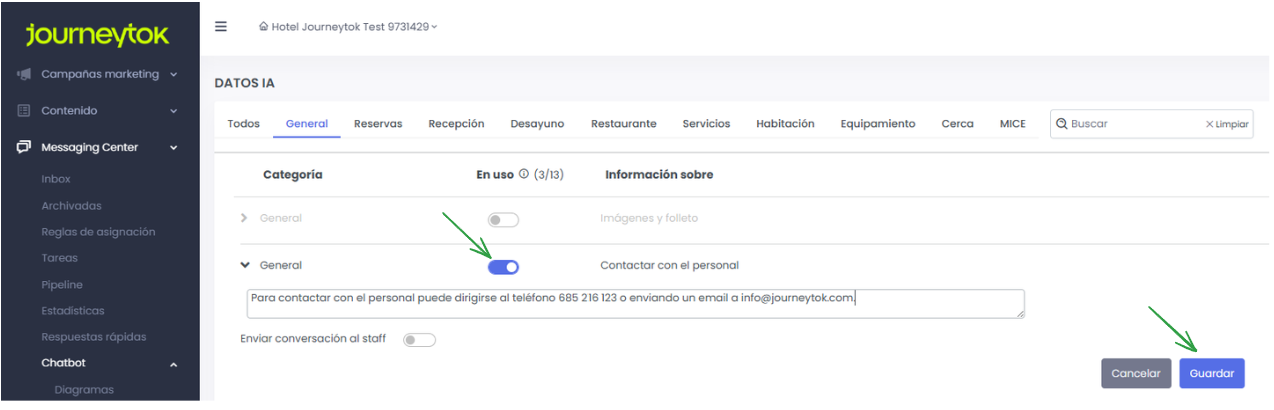The image size is (1274, 410).
Task: Click the contact information text area
Action: 635,304
